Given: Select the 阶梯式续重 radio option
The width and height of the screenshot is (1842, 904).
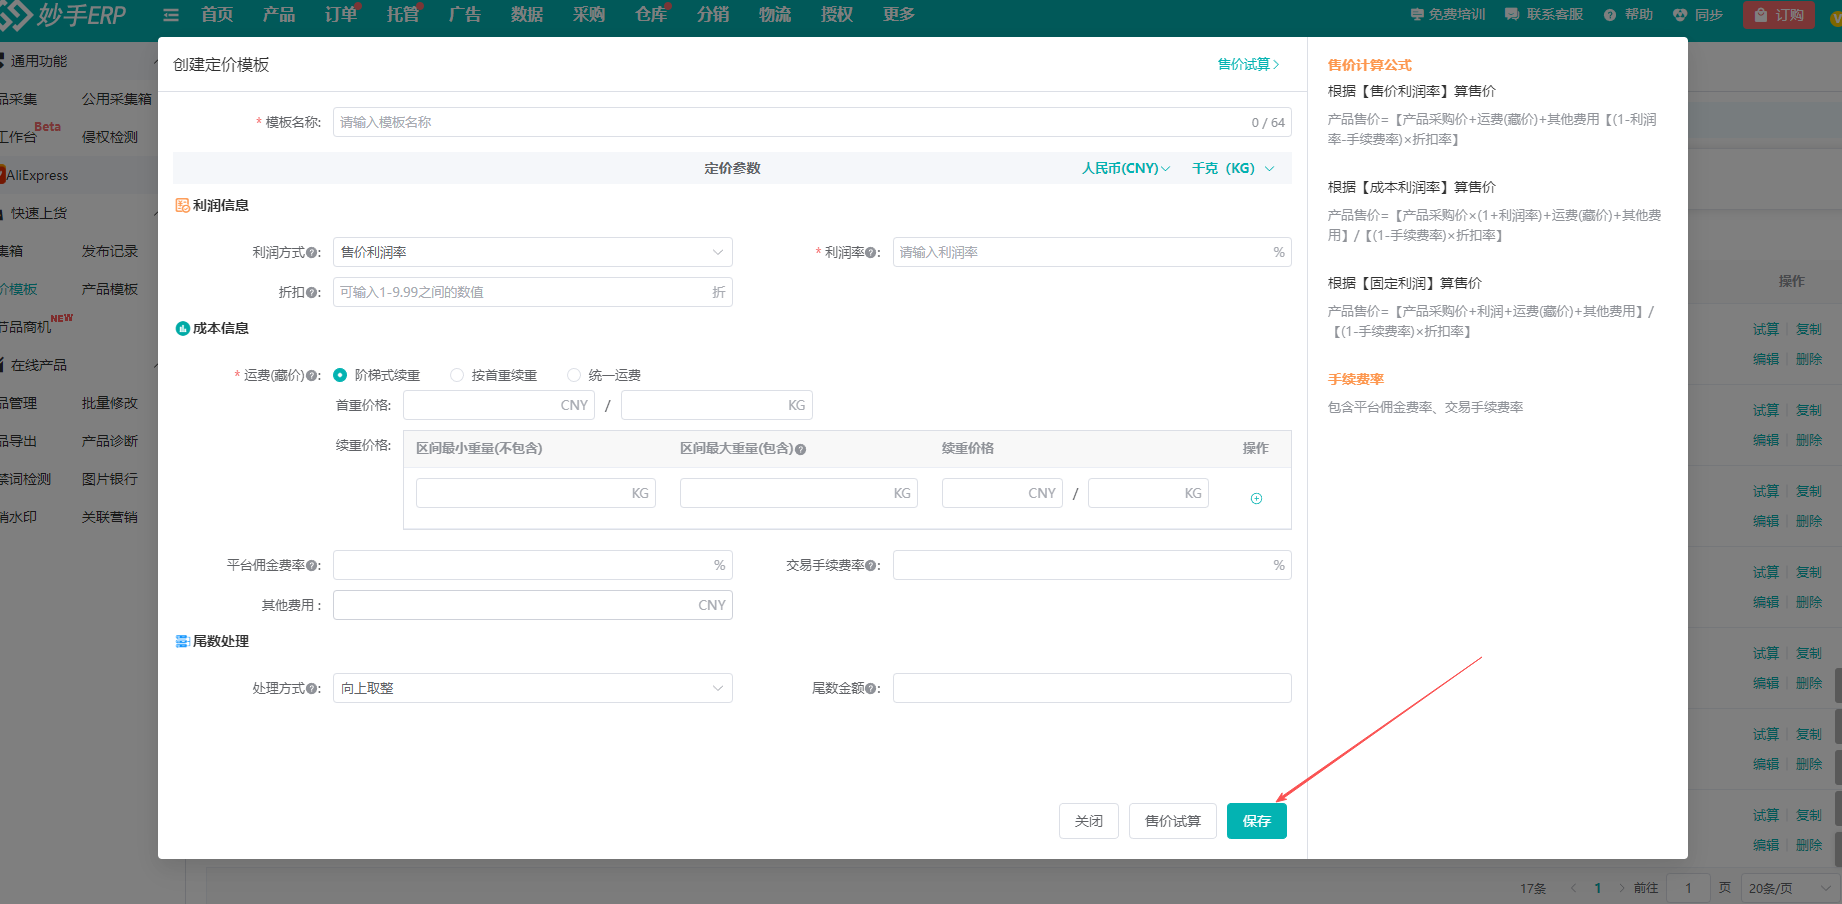Looking at the screenshot, I should 340,375.
